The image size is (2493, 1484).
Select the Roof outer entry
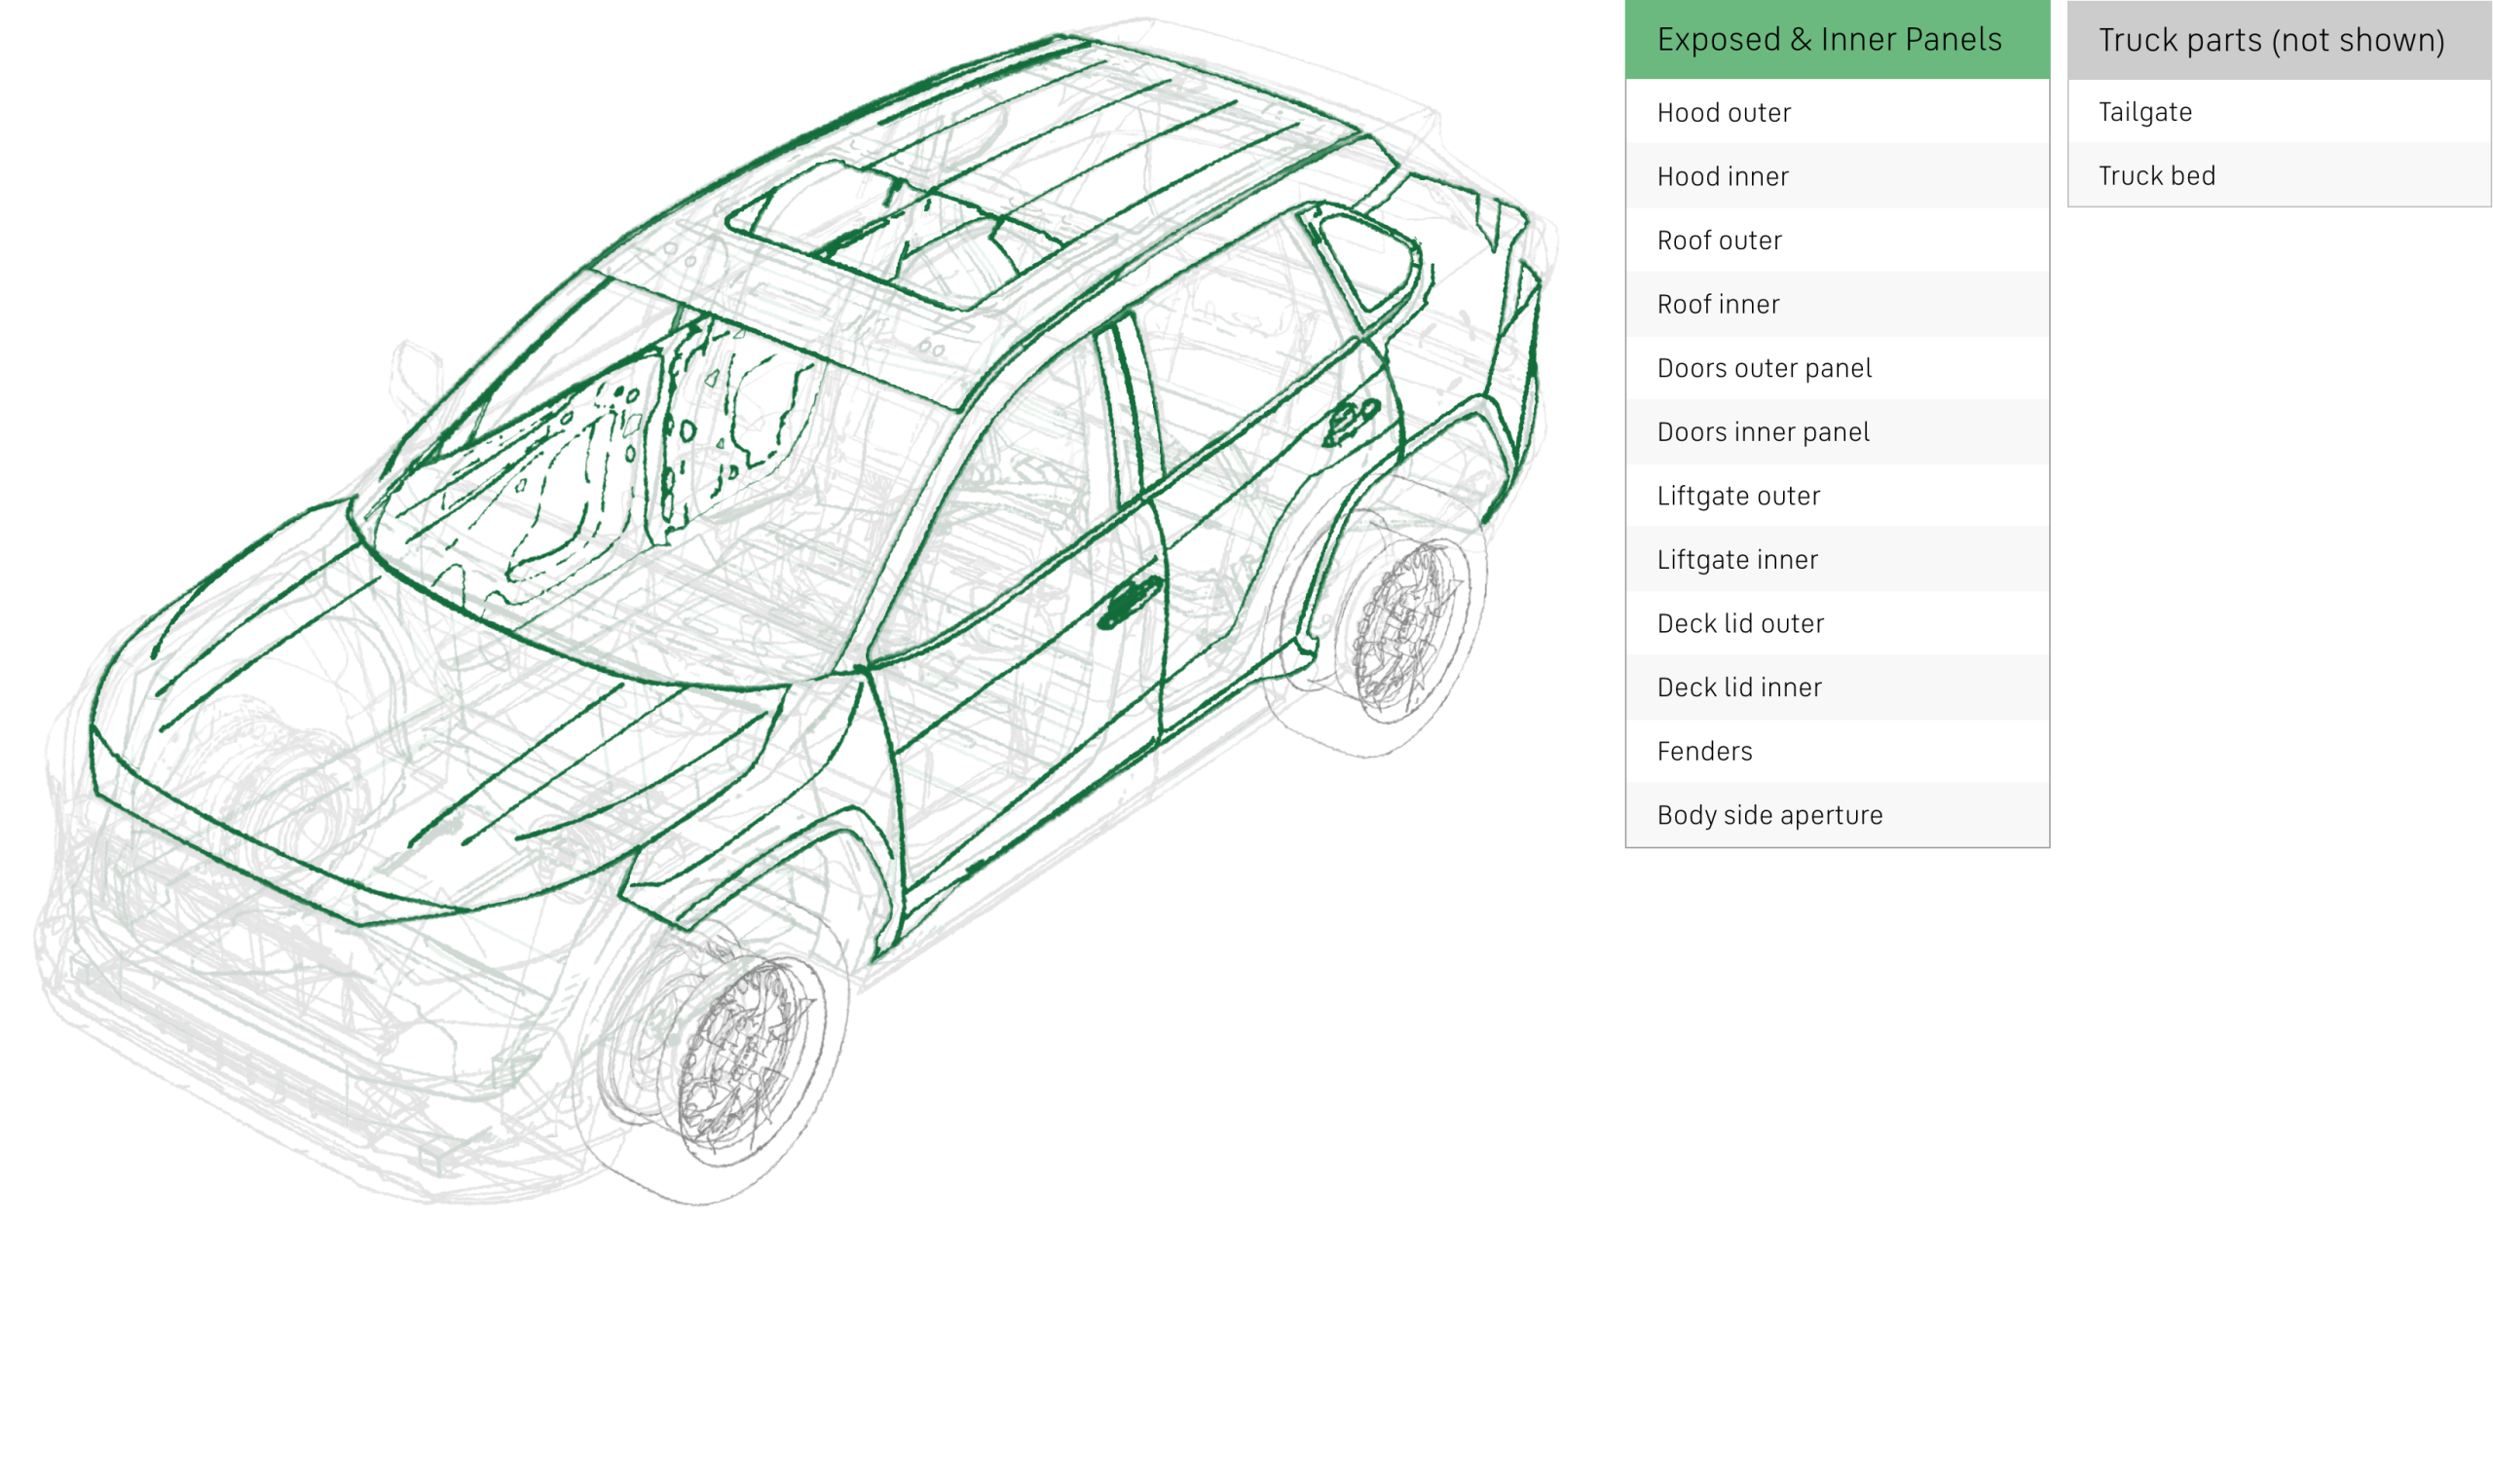coord(1836,240)
